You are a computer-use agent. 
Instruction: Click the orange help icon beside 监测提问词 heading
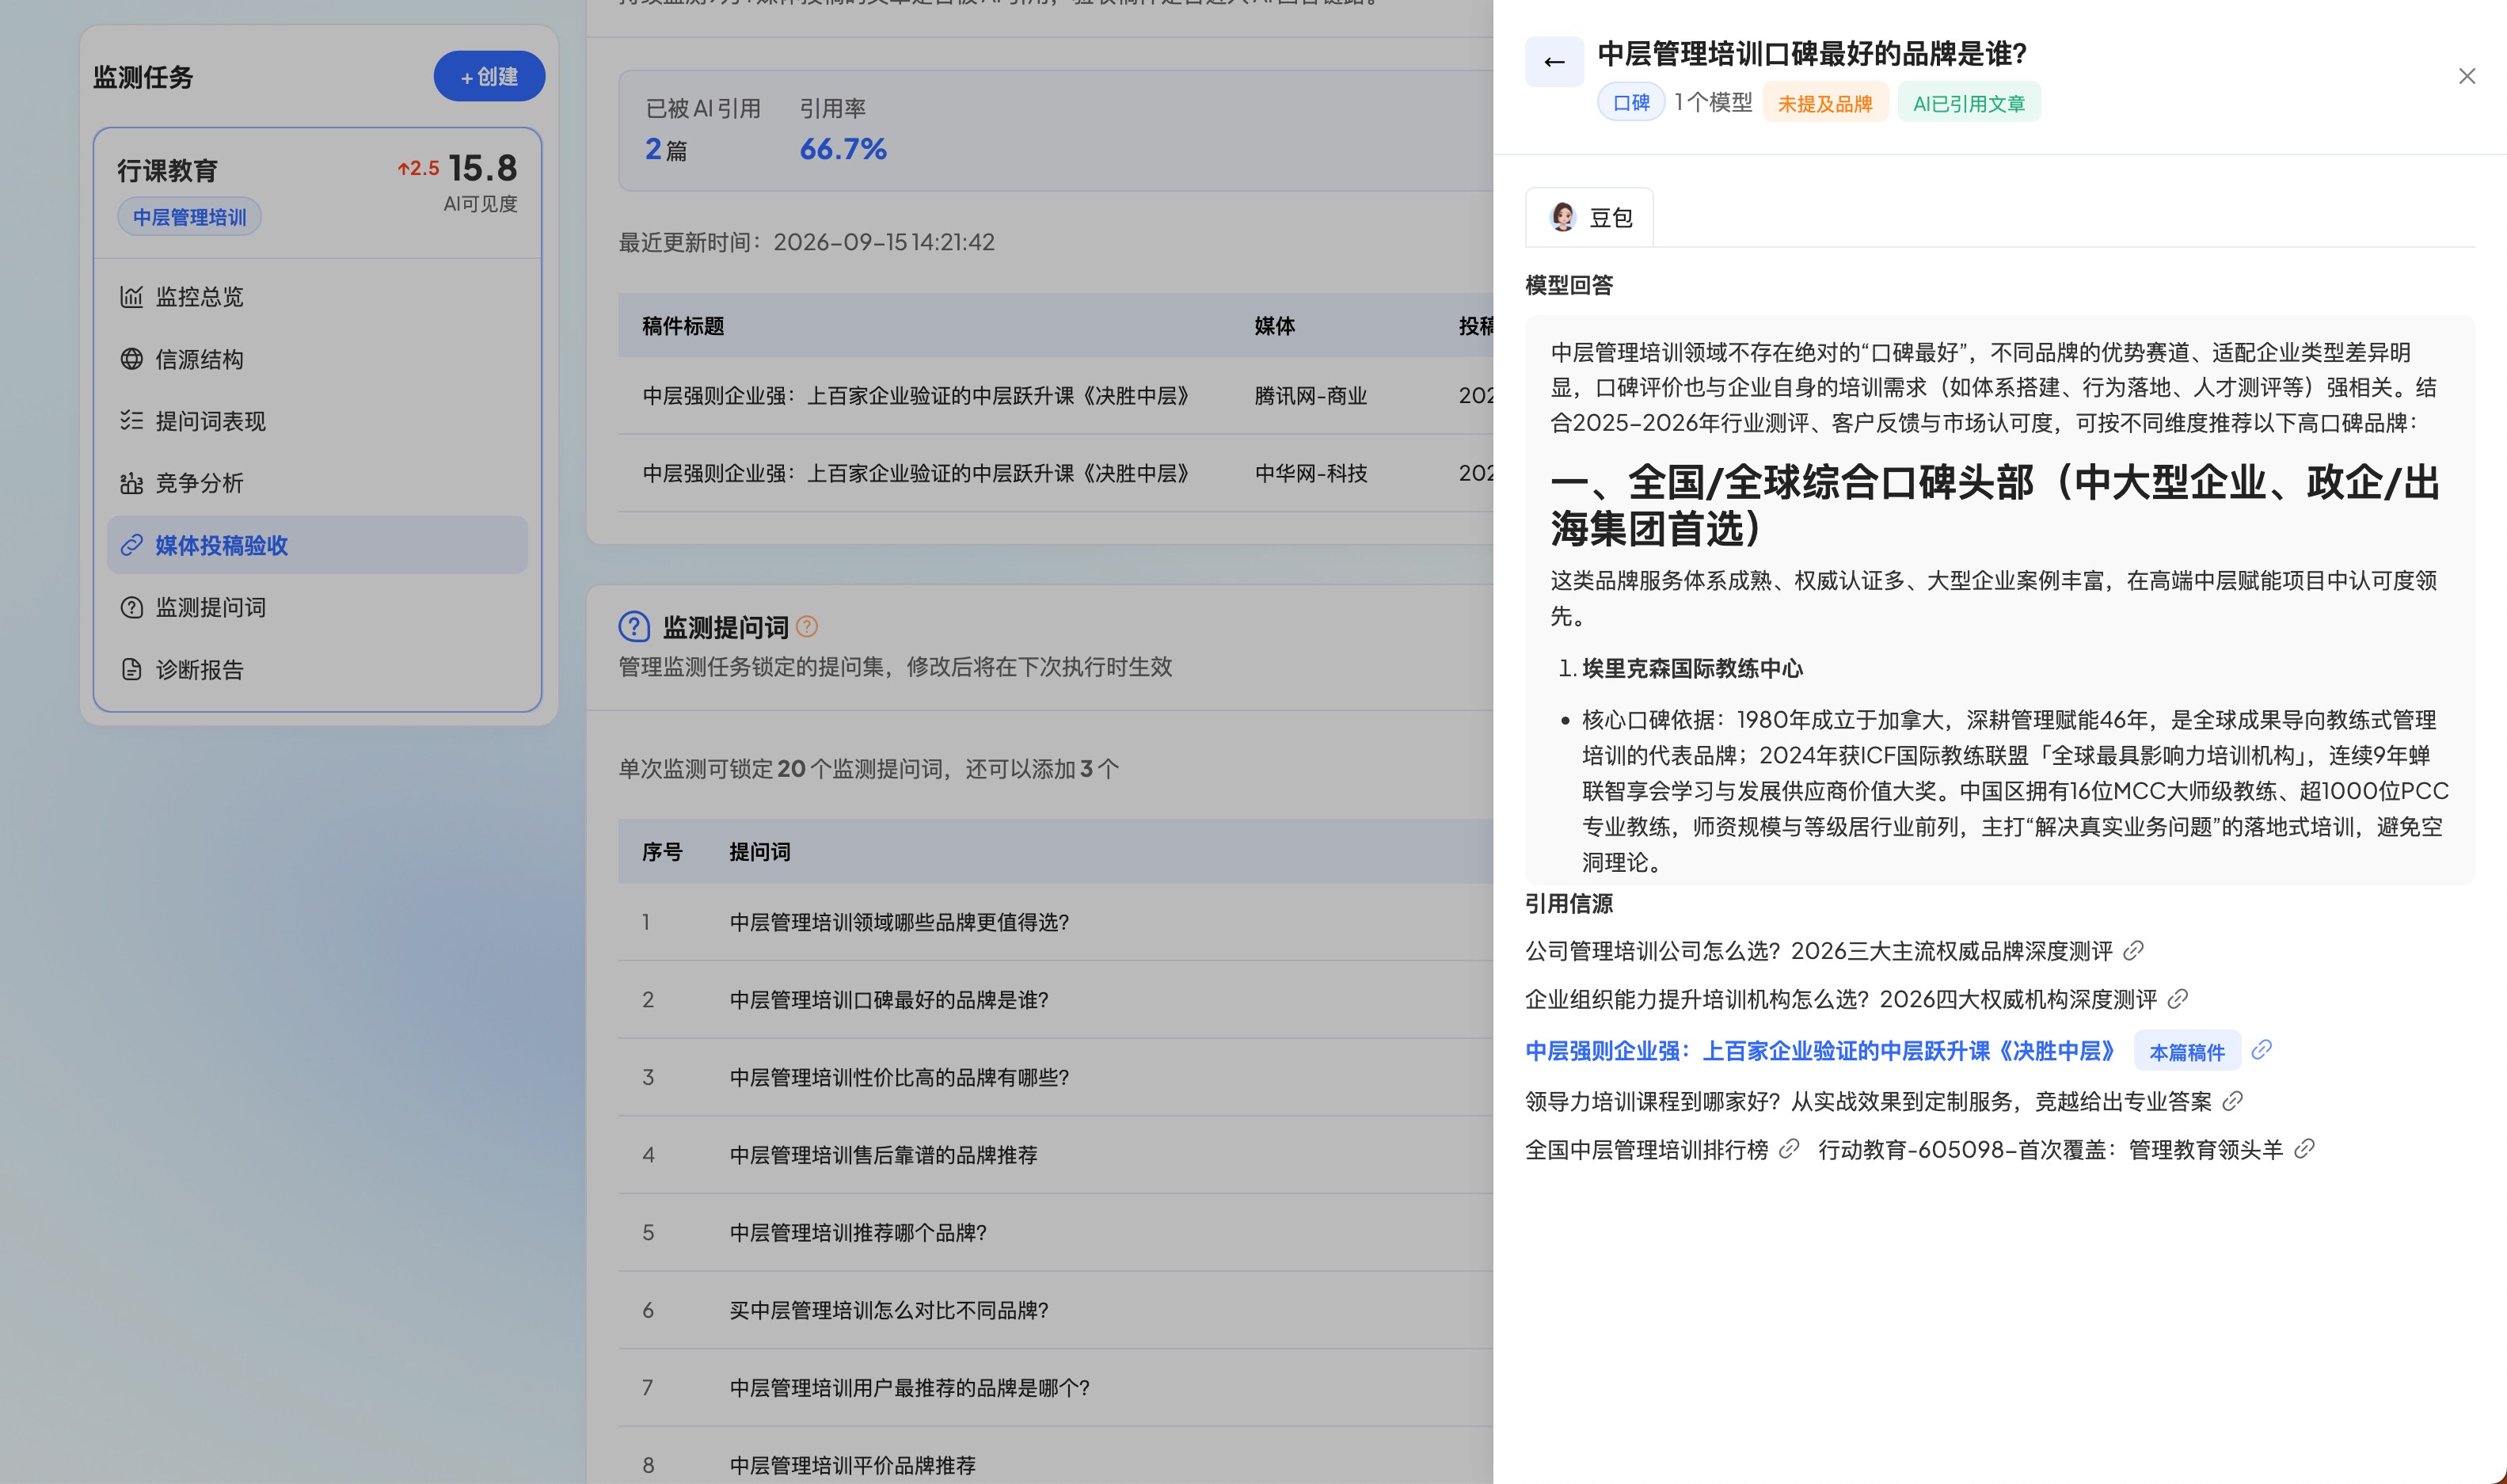point(807,627)
